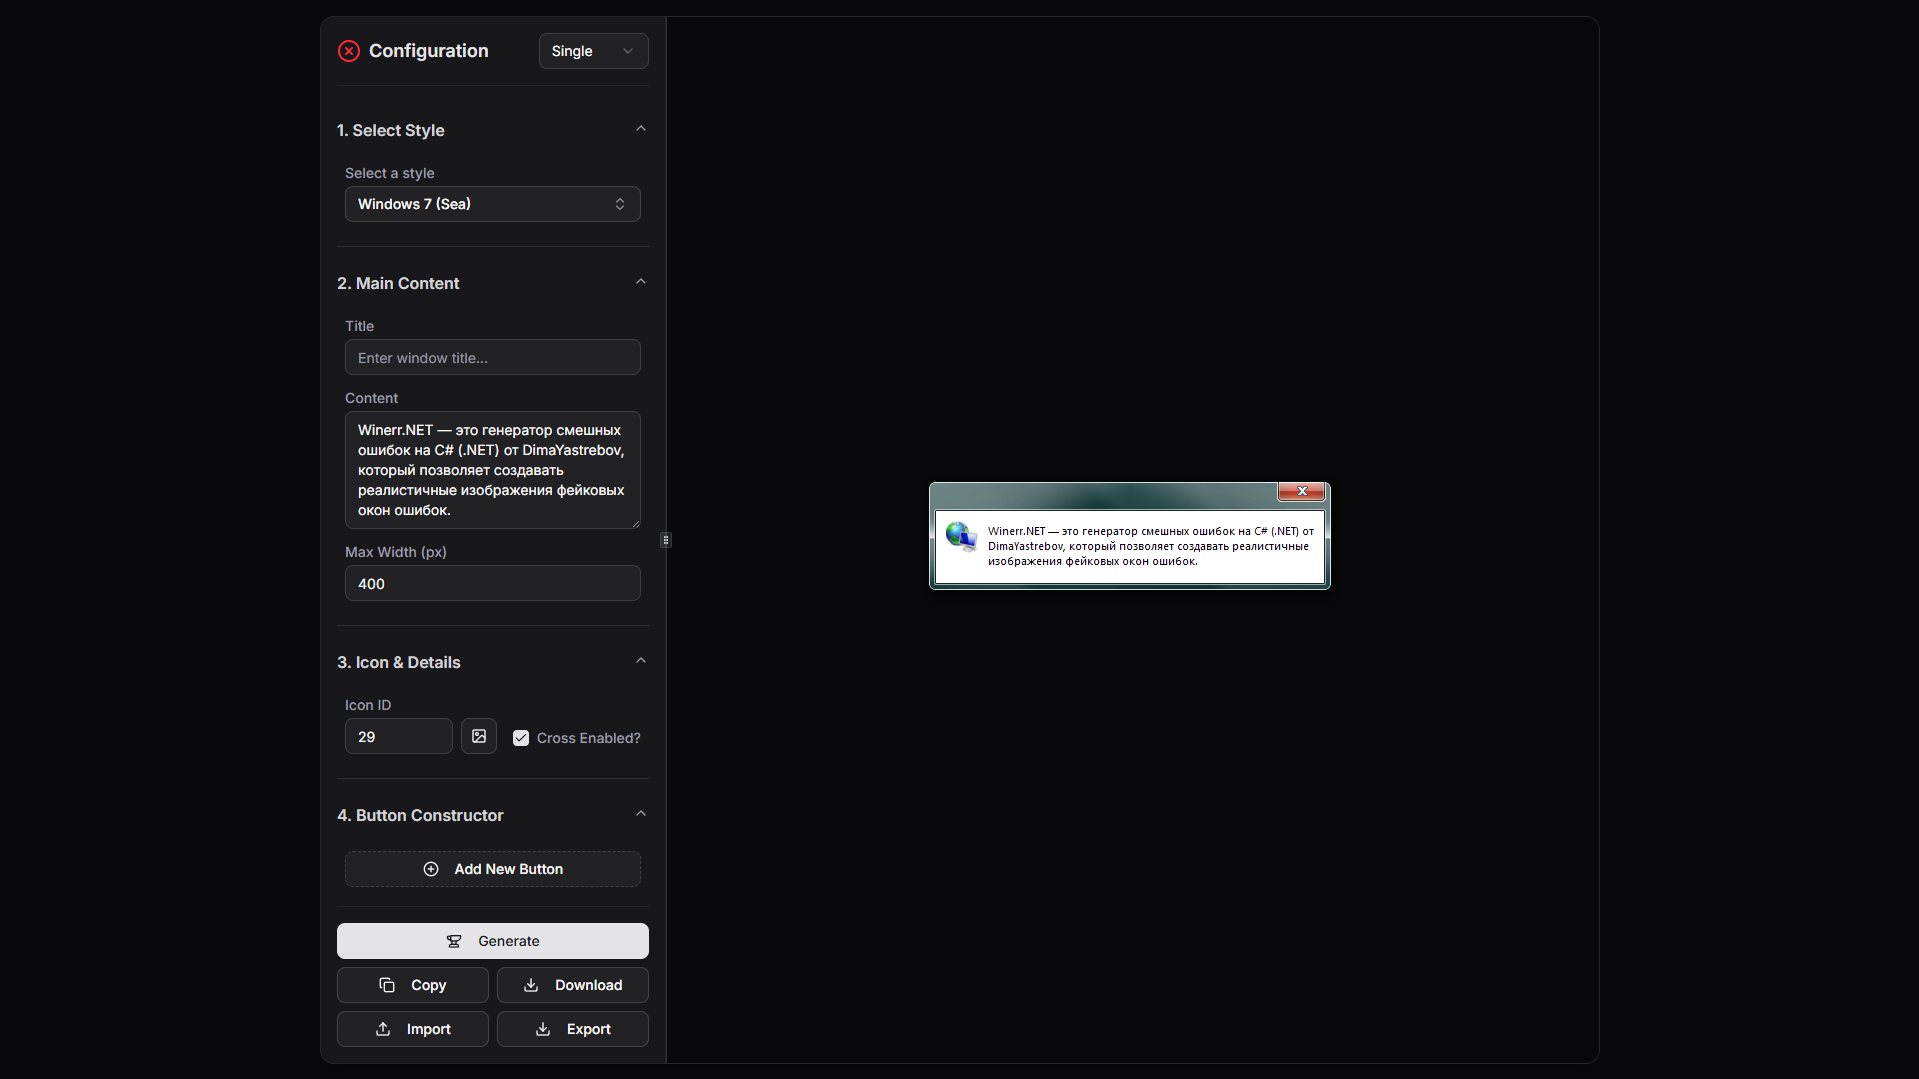Collapse the Icon & Details section
This screenshot has width=1919, height=1079.
click(641, 661)
